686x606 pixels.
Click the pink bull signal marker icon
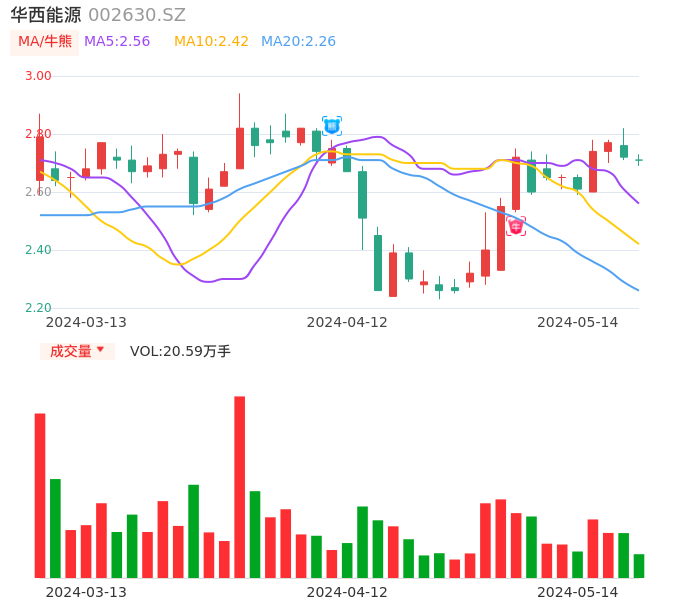pyautogui.click(x=516, y=227)
